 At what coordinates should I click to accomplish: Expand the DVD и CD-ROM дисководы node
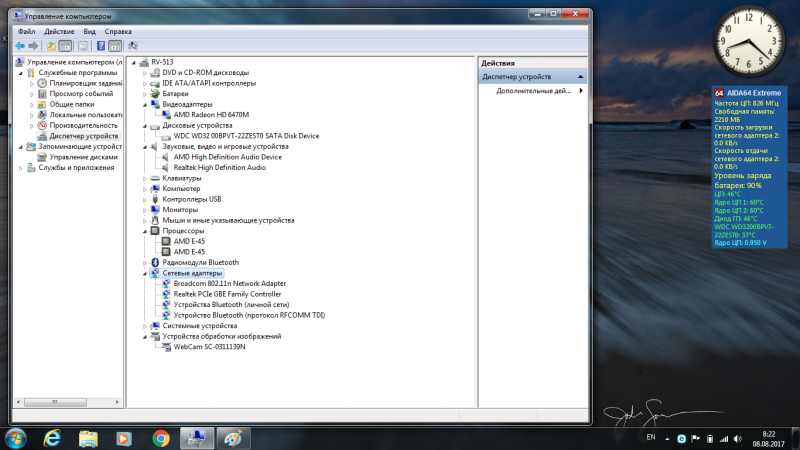click(147, 72)
